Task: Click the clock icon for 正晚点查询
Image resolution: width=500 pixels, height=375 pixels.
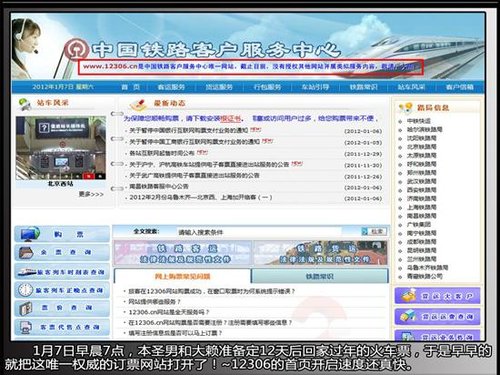Action: point(26,290)
